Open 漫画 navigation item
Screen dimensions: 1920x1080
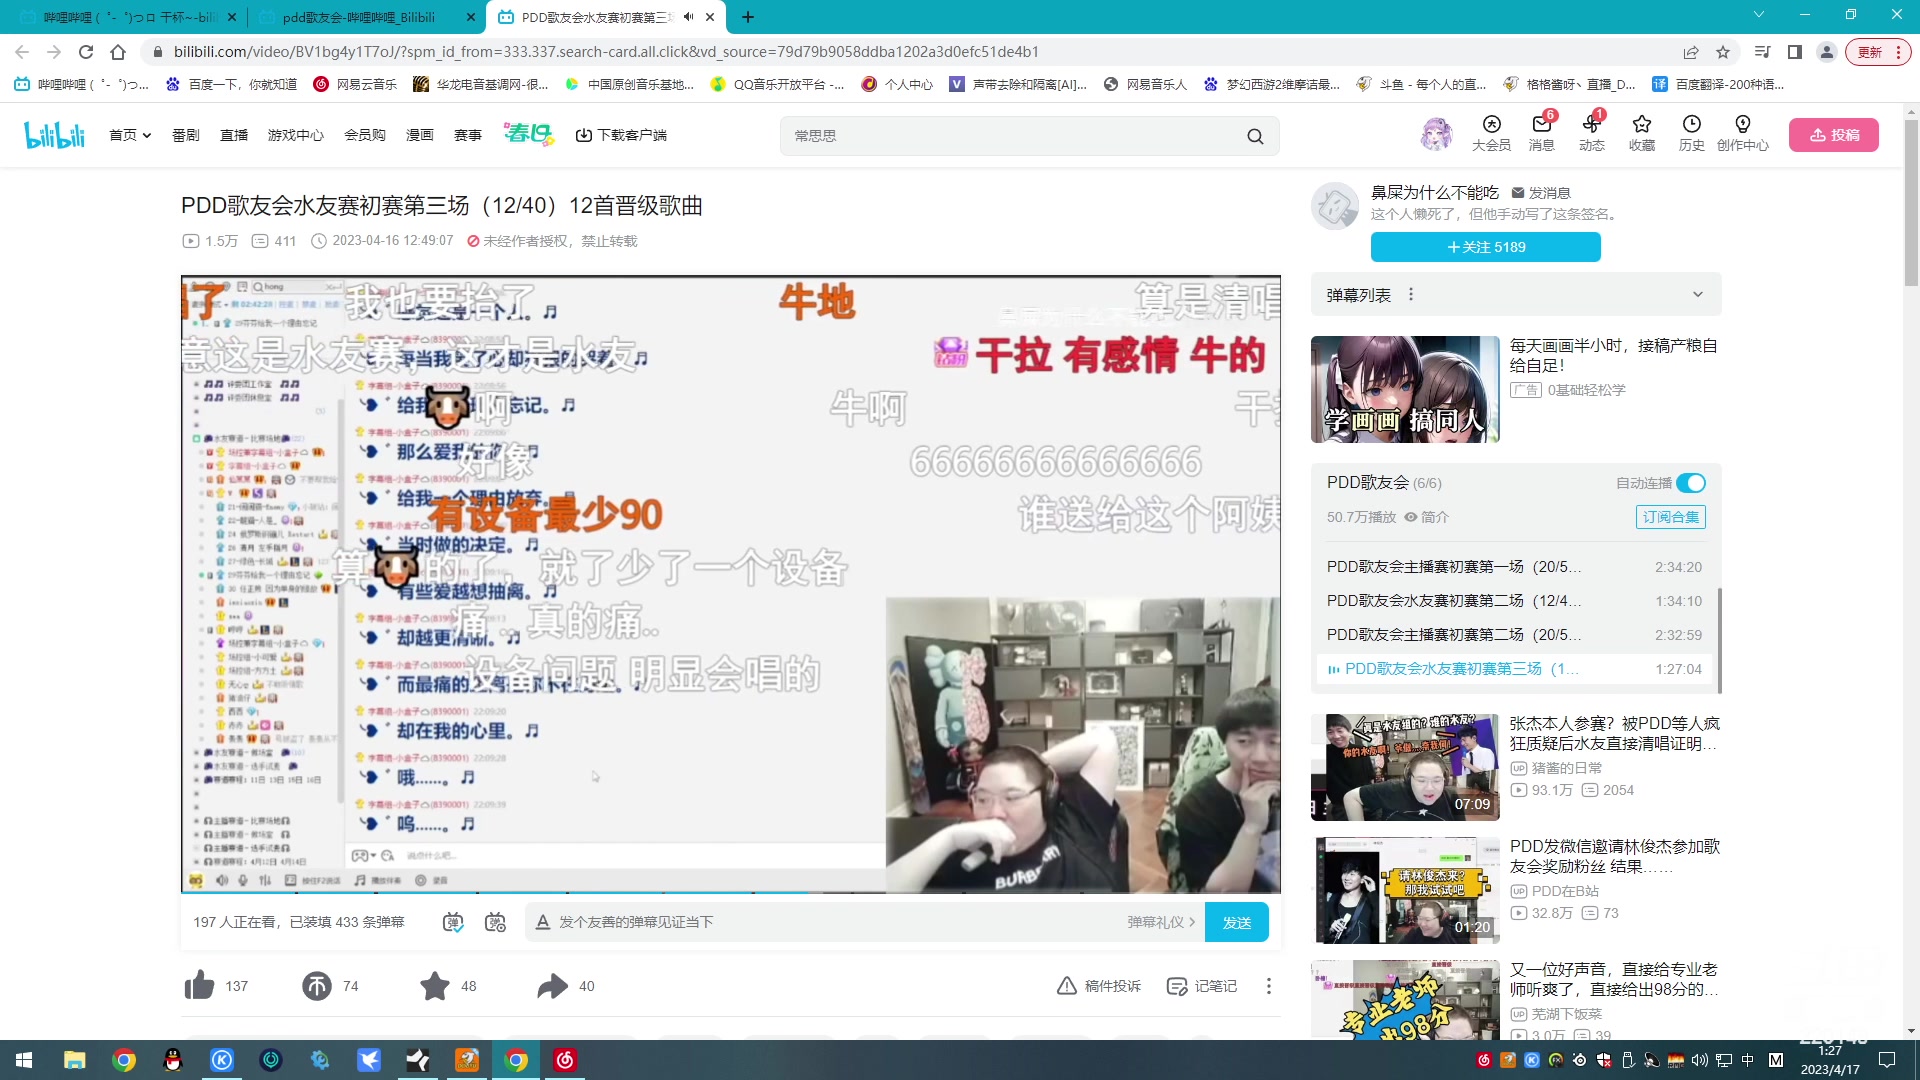click(x=420, y=135)
